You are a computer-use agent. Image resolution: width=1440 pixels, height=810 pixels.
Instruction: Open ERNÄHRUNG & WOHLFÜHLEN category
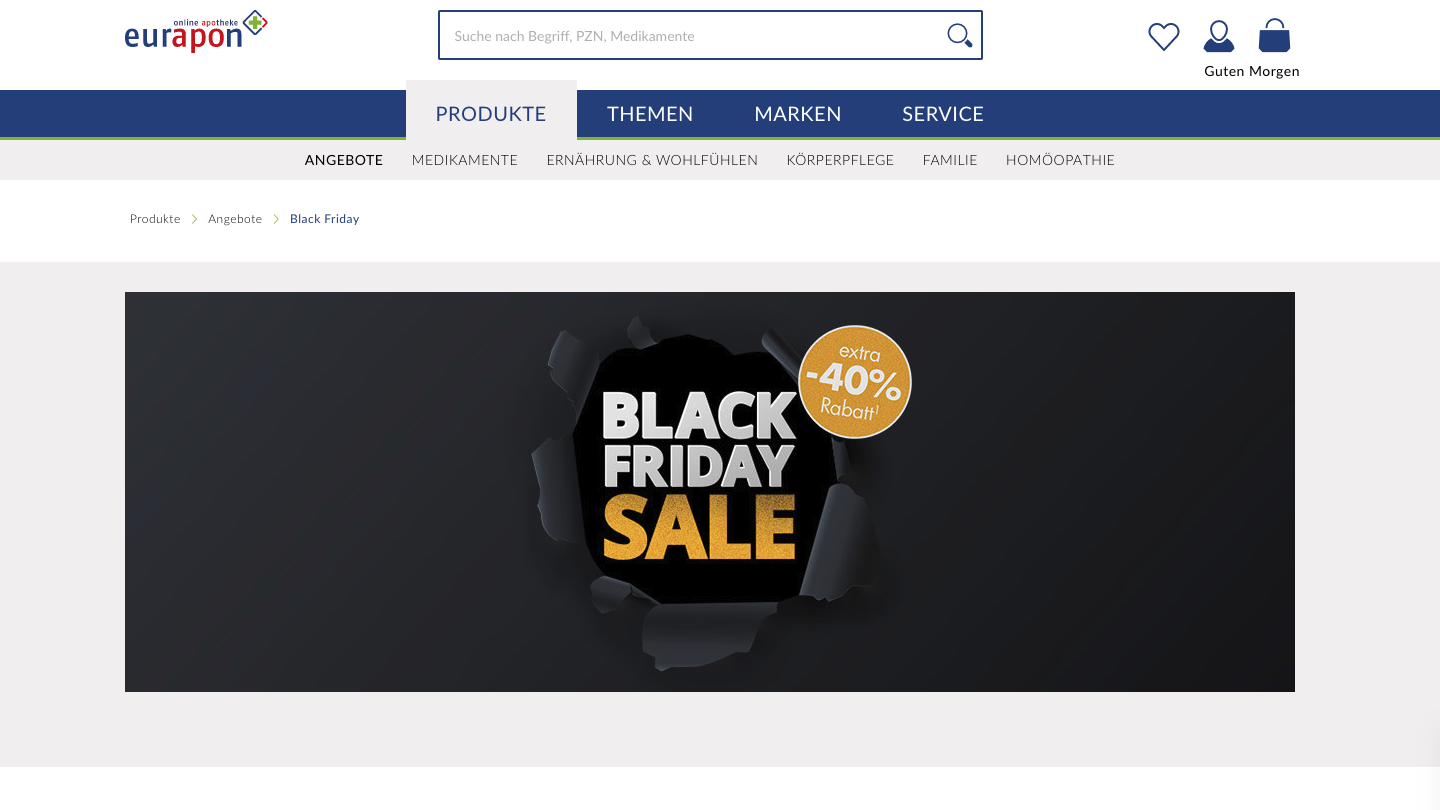pos(652,160)
